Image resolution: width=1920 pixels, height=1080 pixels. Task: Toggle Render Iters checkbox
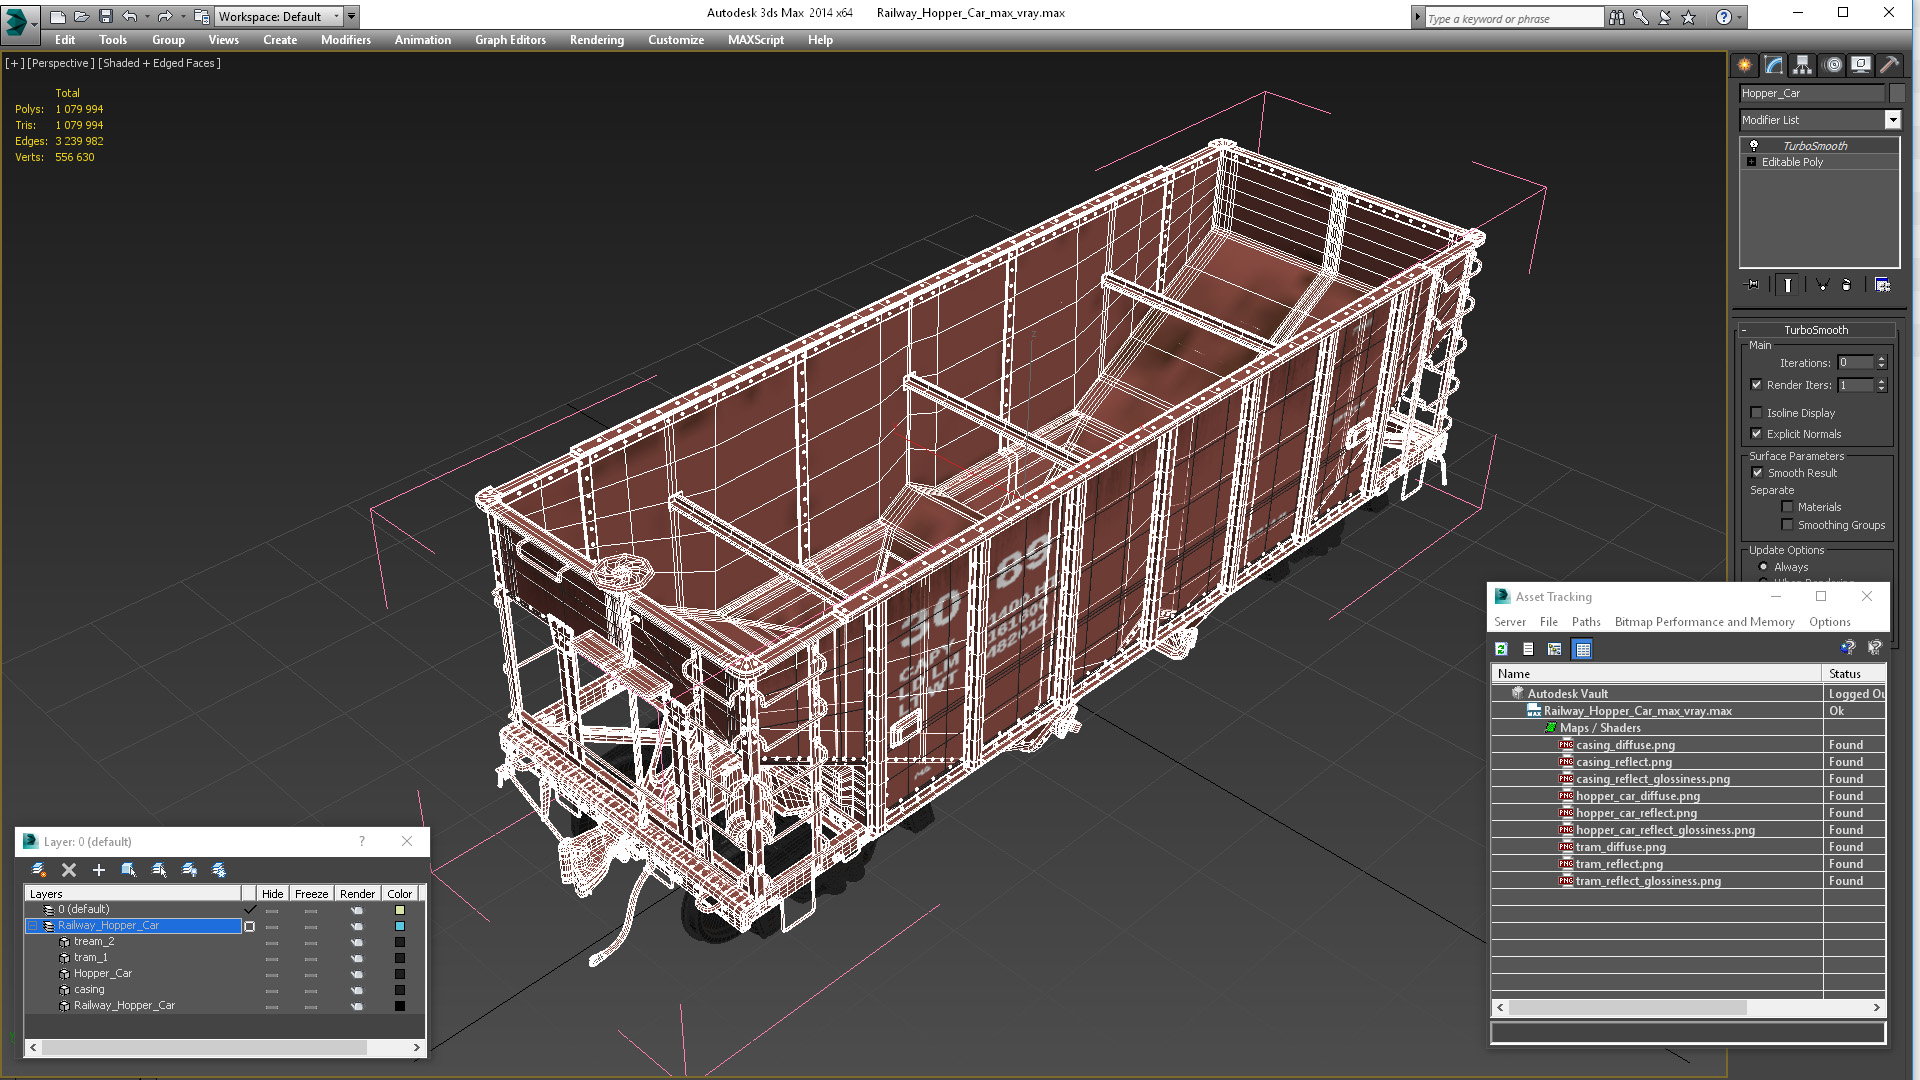coord(1757,385)
